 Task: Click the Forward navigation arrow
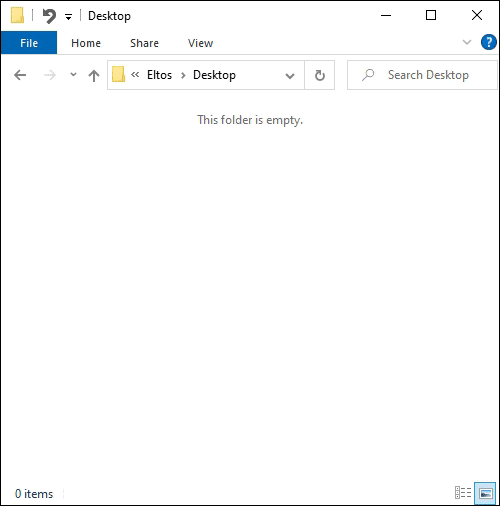[x=50, y=75]
